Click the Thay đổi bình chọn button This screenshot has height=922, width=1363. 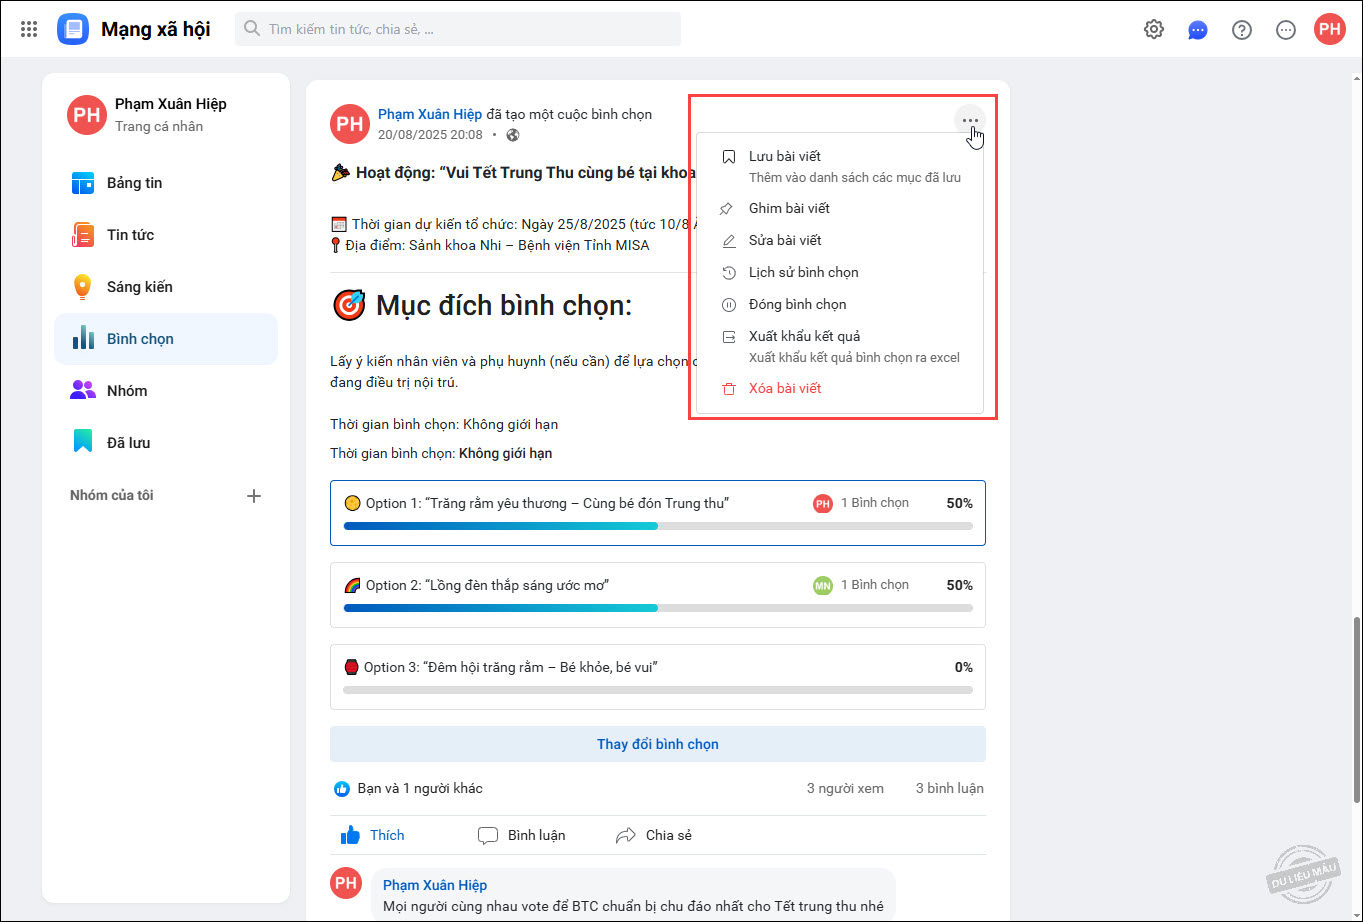pyautogui.click(x=658, y=744)
